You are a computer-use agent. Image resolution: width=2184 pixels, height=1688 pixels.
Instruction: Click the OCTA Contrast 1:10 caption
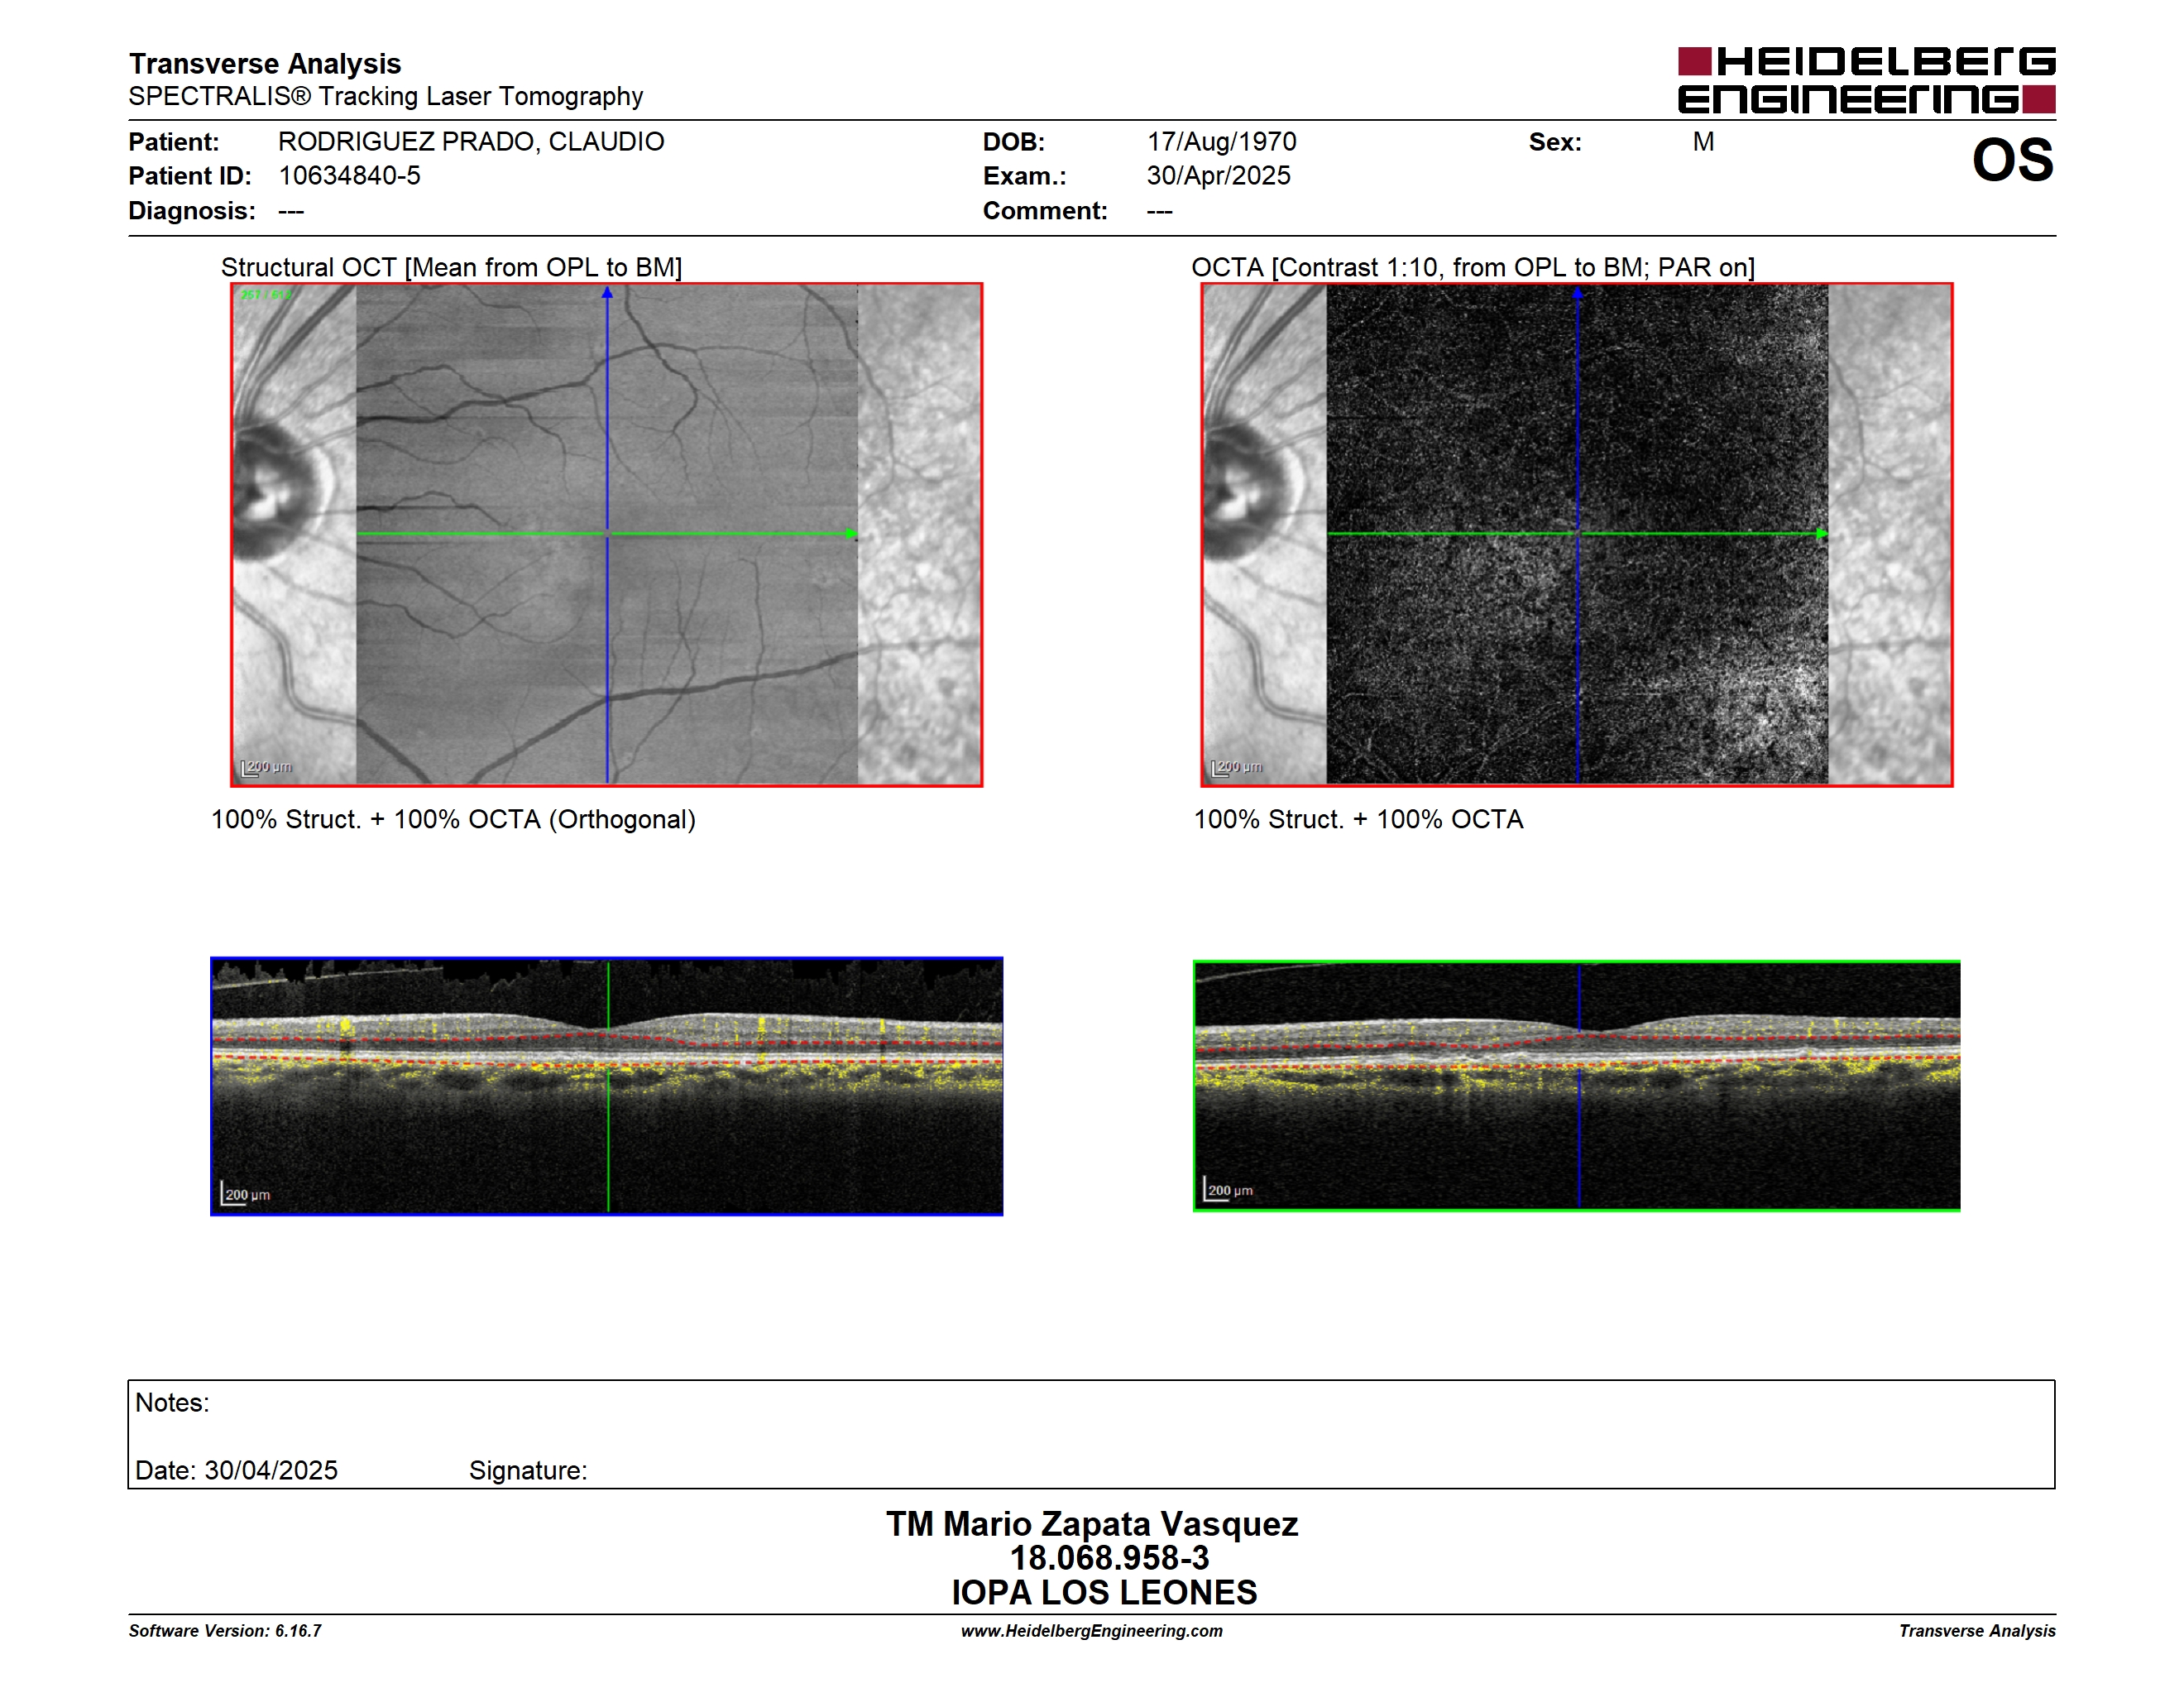(1473, 267)
